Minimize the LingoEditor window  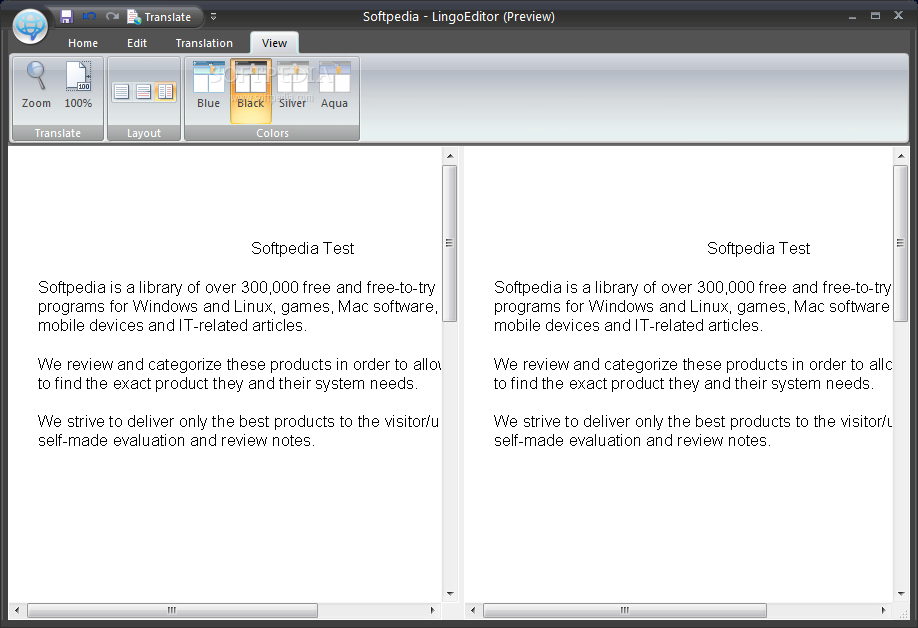tap(852, 16)
